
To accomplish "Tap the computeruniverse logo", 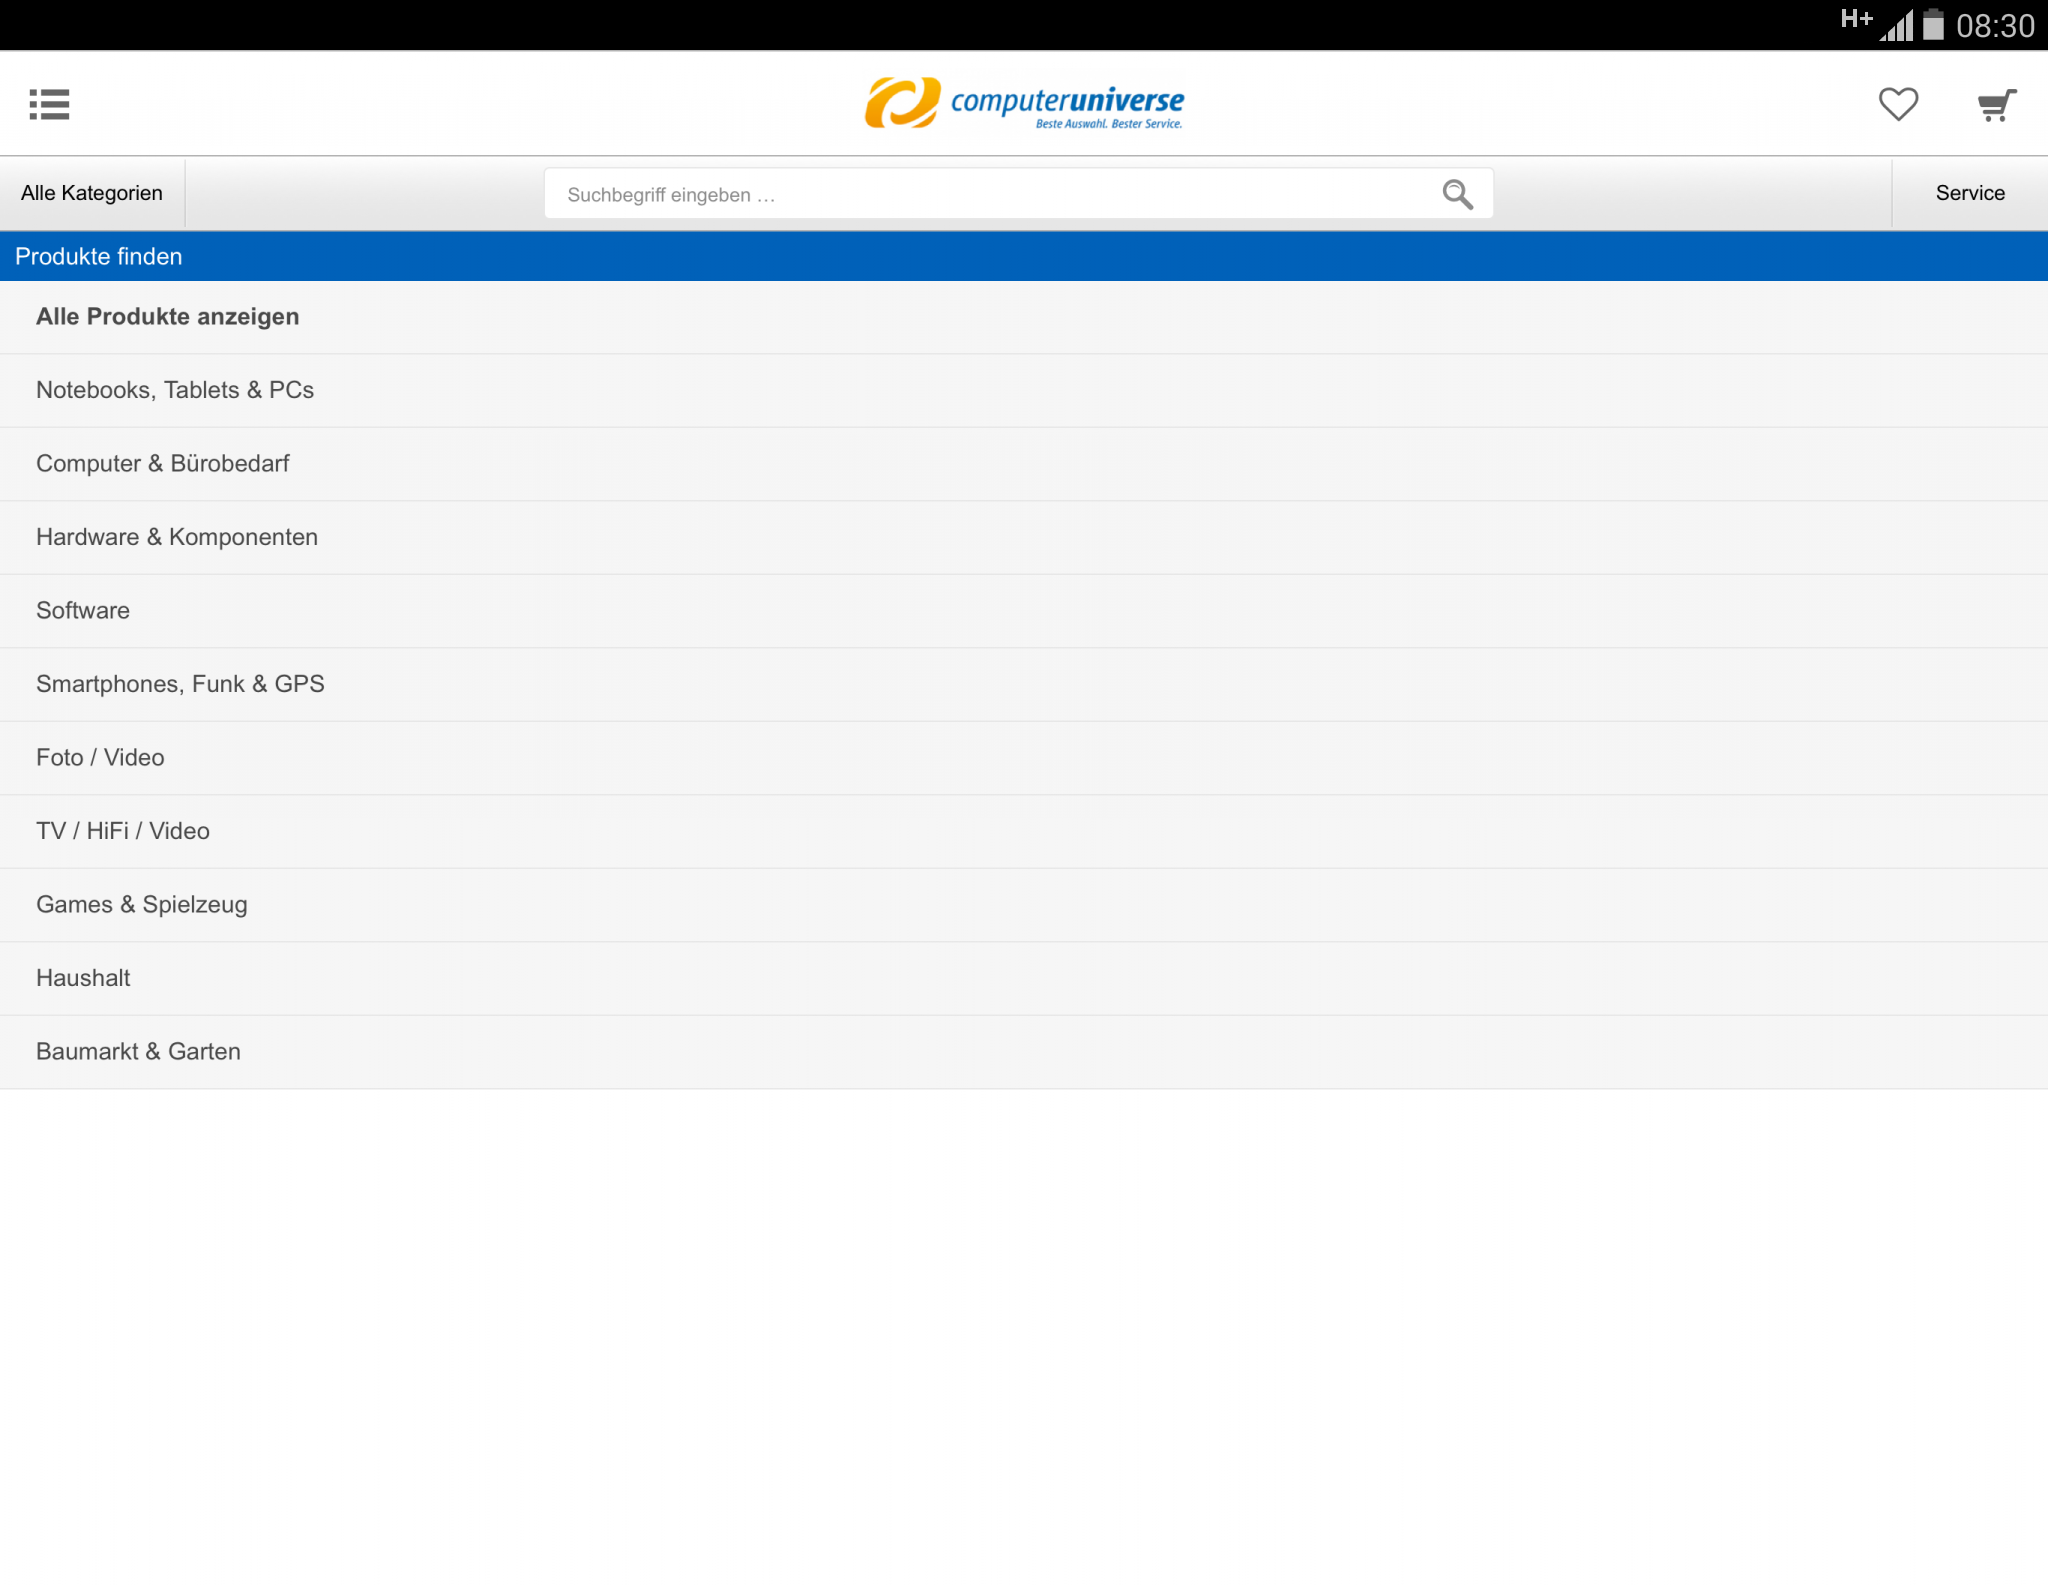I will (1024, 103).
